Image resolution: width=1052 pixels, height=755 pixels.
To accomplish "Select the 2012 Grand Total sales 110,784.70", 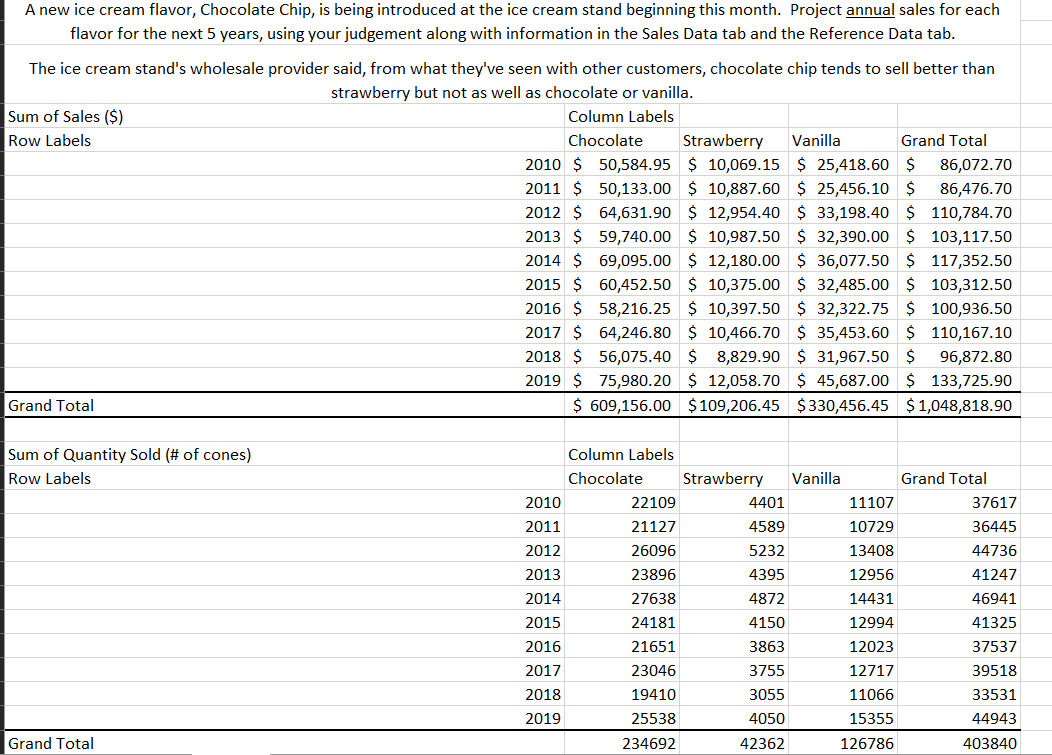I will (x=959, y=213).
